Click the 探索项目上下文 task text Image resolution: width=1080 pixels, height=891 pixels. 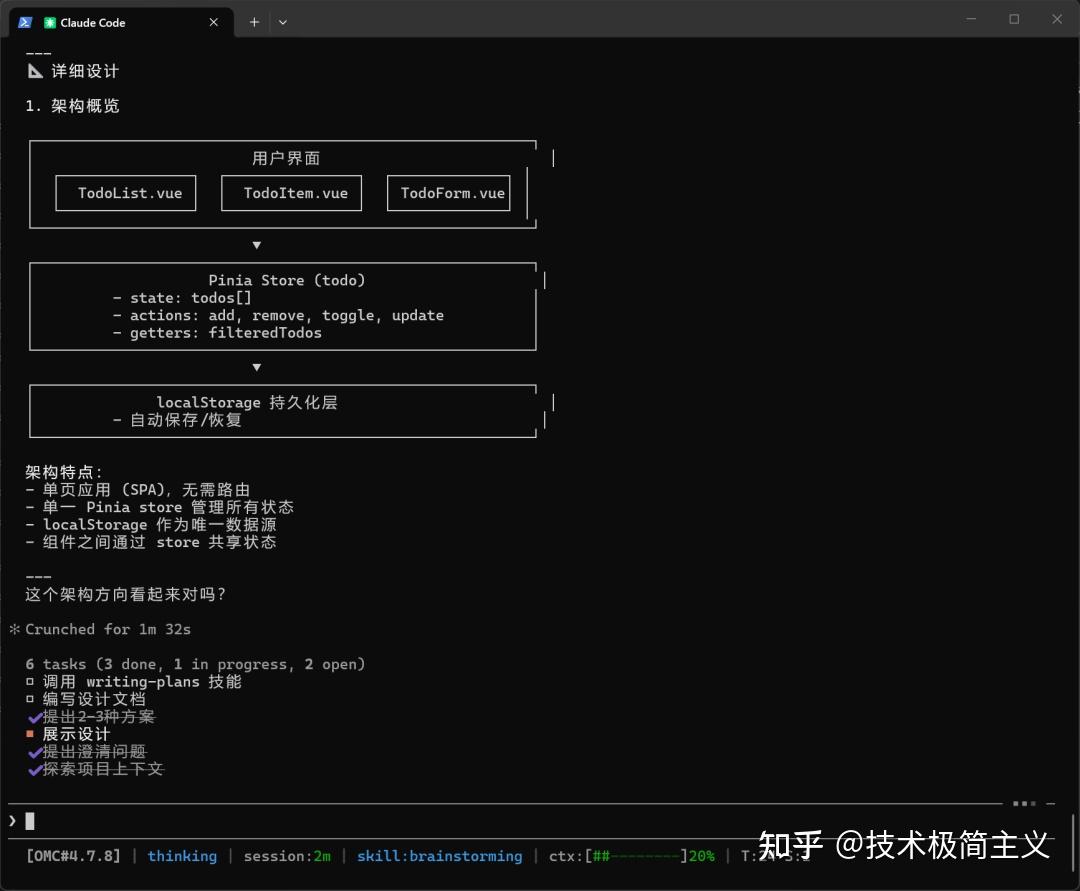tap(103, 769)
